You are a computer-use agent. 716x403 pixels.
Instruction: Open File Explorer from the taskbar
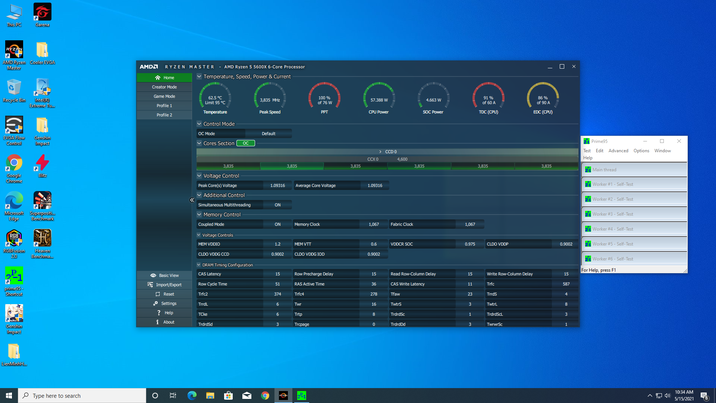[210, 396]
